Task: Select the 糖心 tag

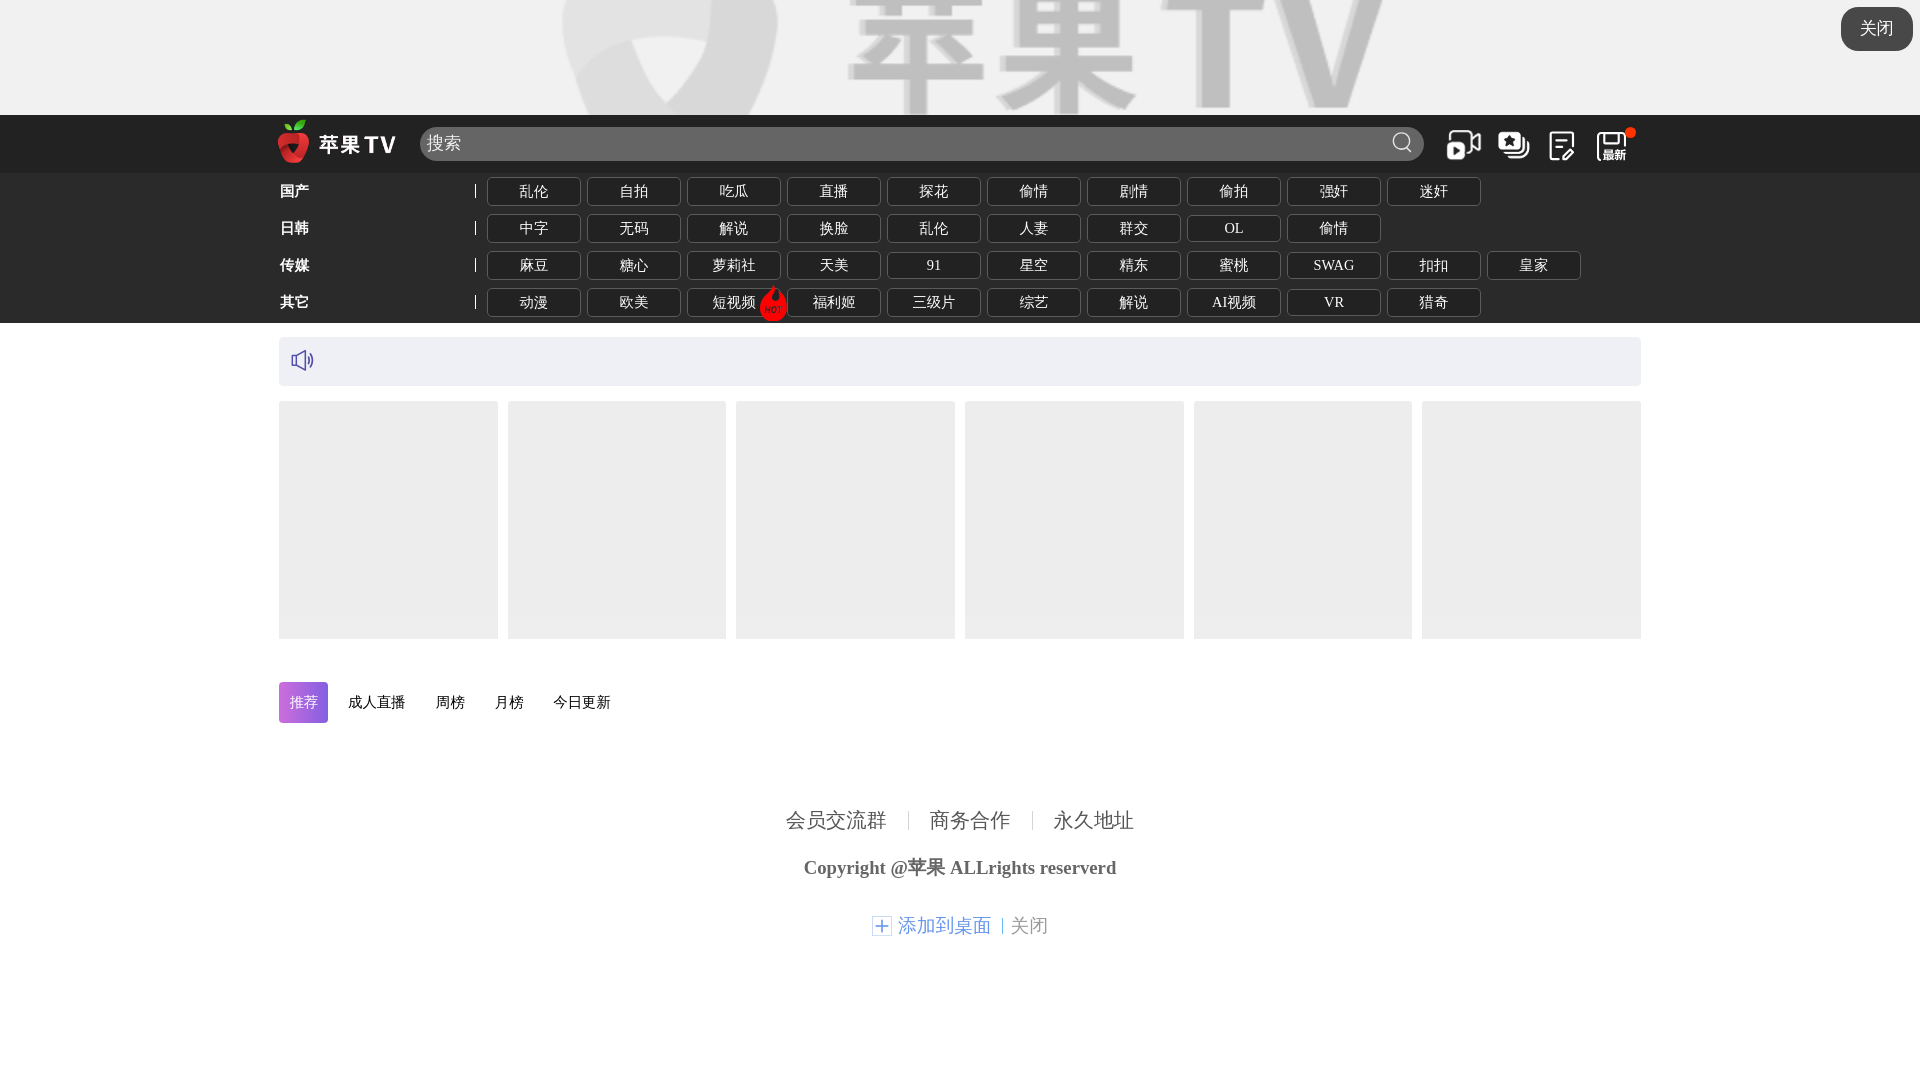Action: pos(634,266)
